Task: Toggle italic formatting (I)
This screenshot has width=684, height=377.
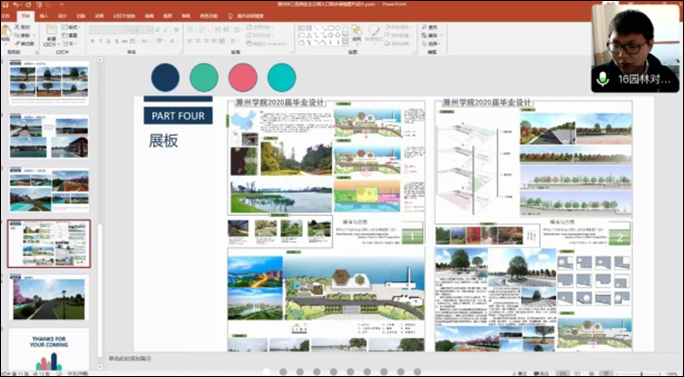Action: [x=100, y=41]
